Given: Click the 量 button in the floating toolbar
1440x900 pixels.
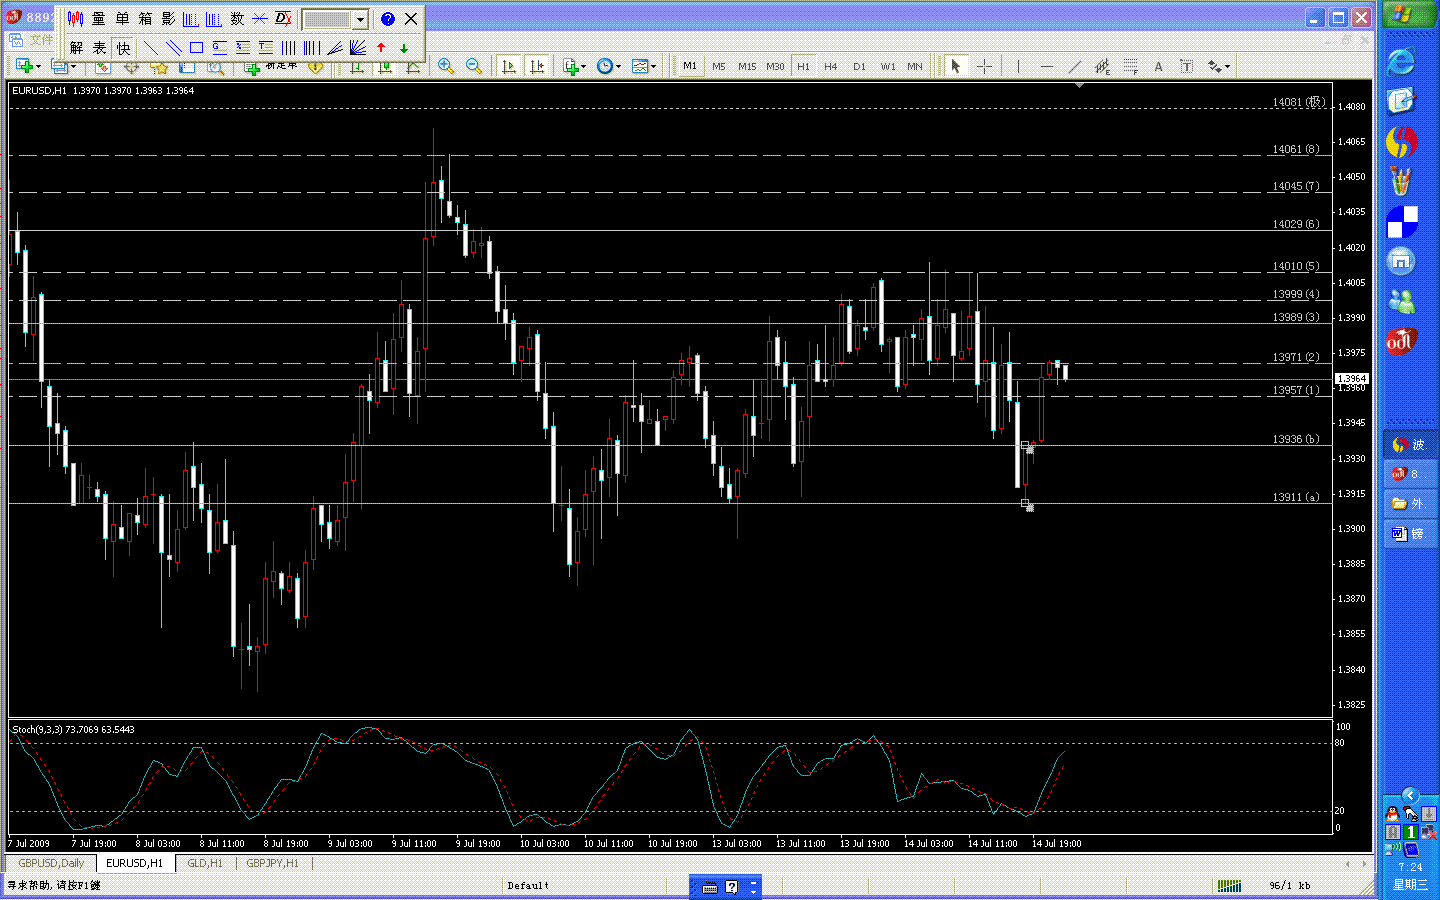Looking at the screenshot, I should coord(98,19).
